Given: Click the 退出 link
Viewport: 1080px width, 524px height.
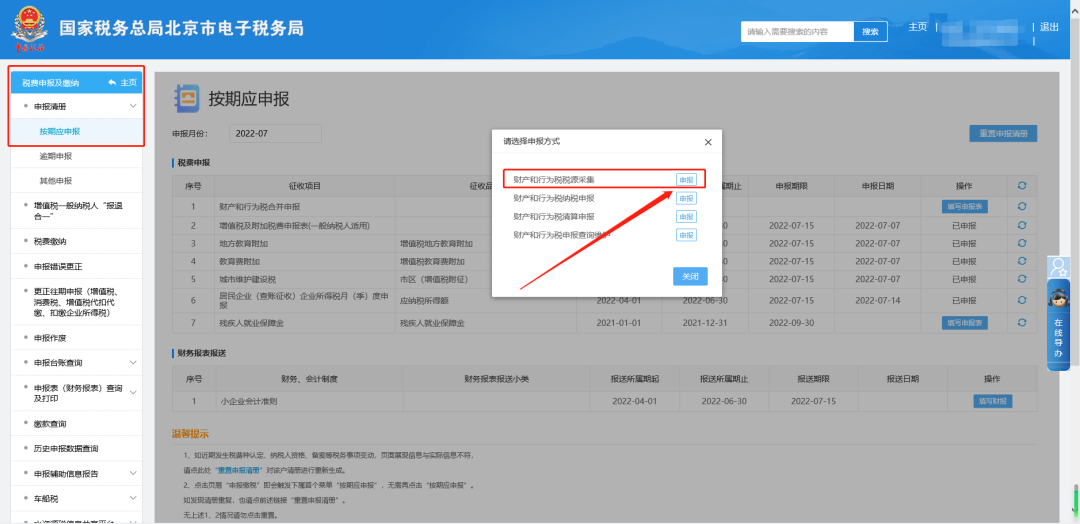Looking at the screenshot, I should [x=1049, y=27].
